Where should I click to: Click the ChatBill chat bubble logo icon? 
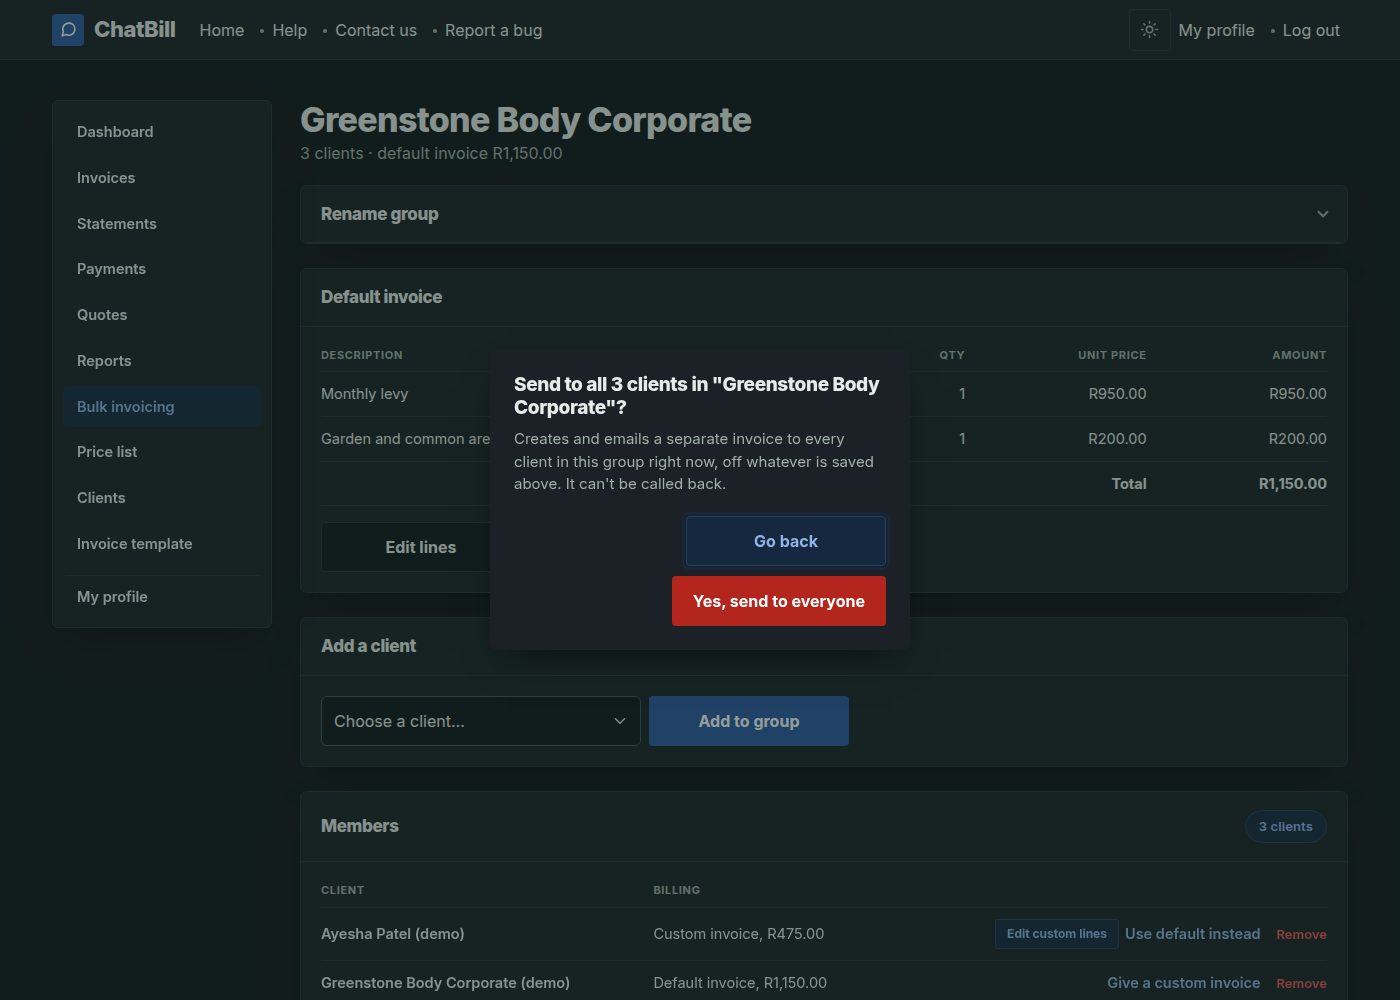(x=68, y=30)
